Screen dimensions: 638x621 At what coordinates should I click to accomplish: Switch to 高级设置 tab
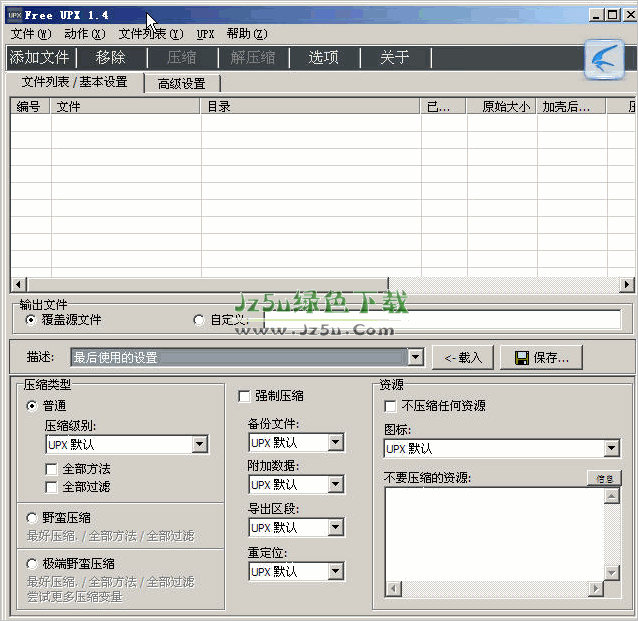pos(182,84)
